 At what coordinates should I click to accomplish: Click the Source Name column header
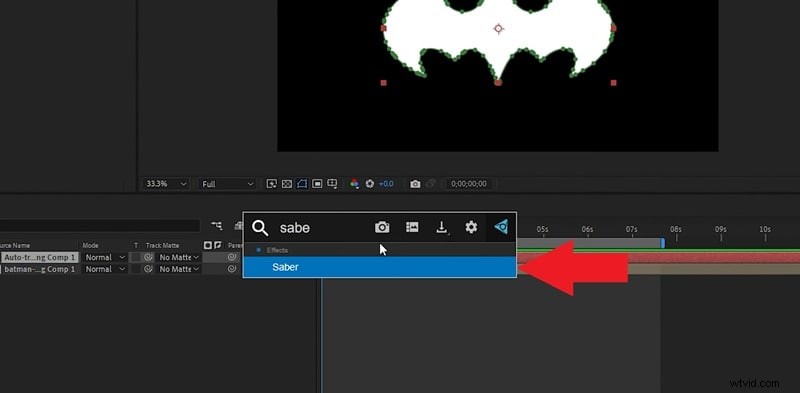tap(15, 245)
